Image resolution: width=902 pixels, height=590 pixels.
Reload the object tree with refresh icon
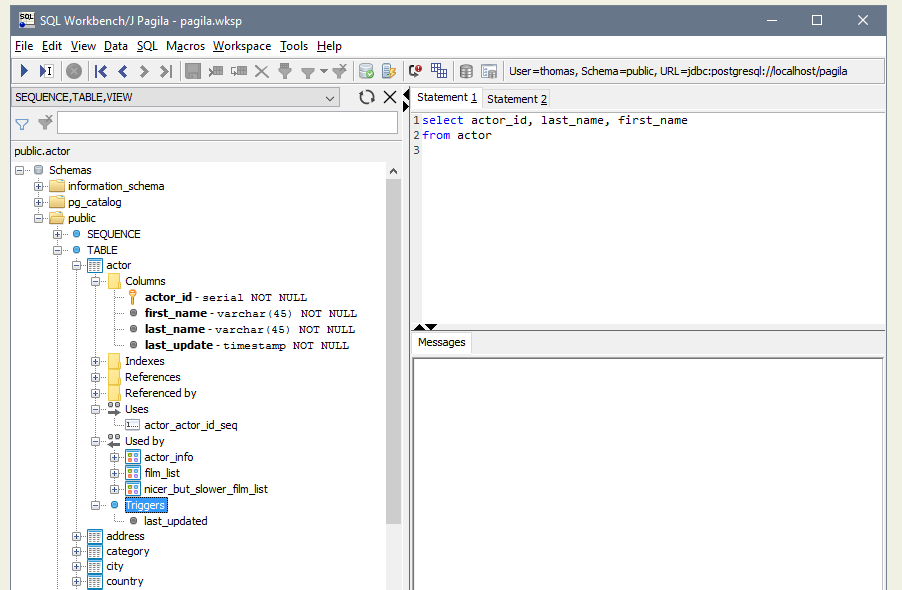[x=367, y=97]
